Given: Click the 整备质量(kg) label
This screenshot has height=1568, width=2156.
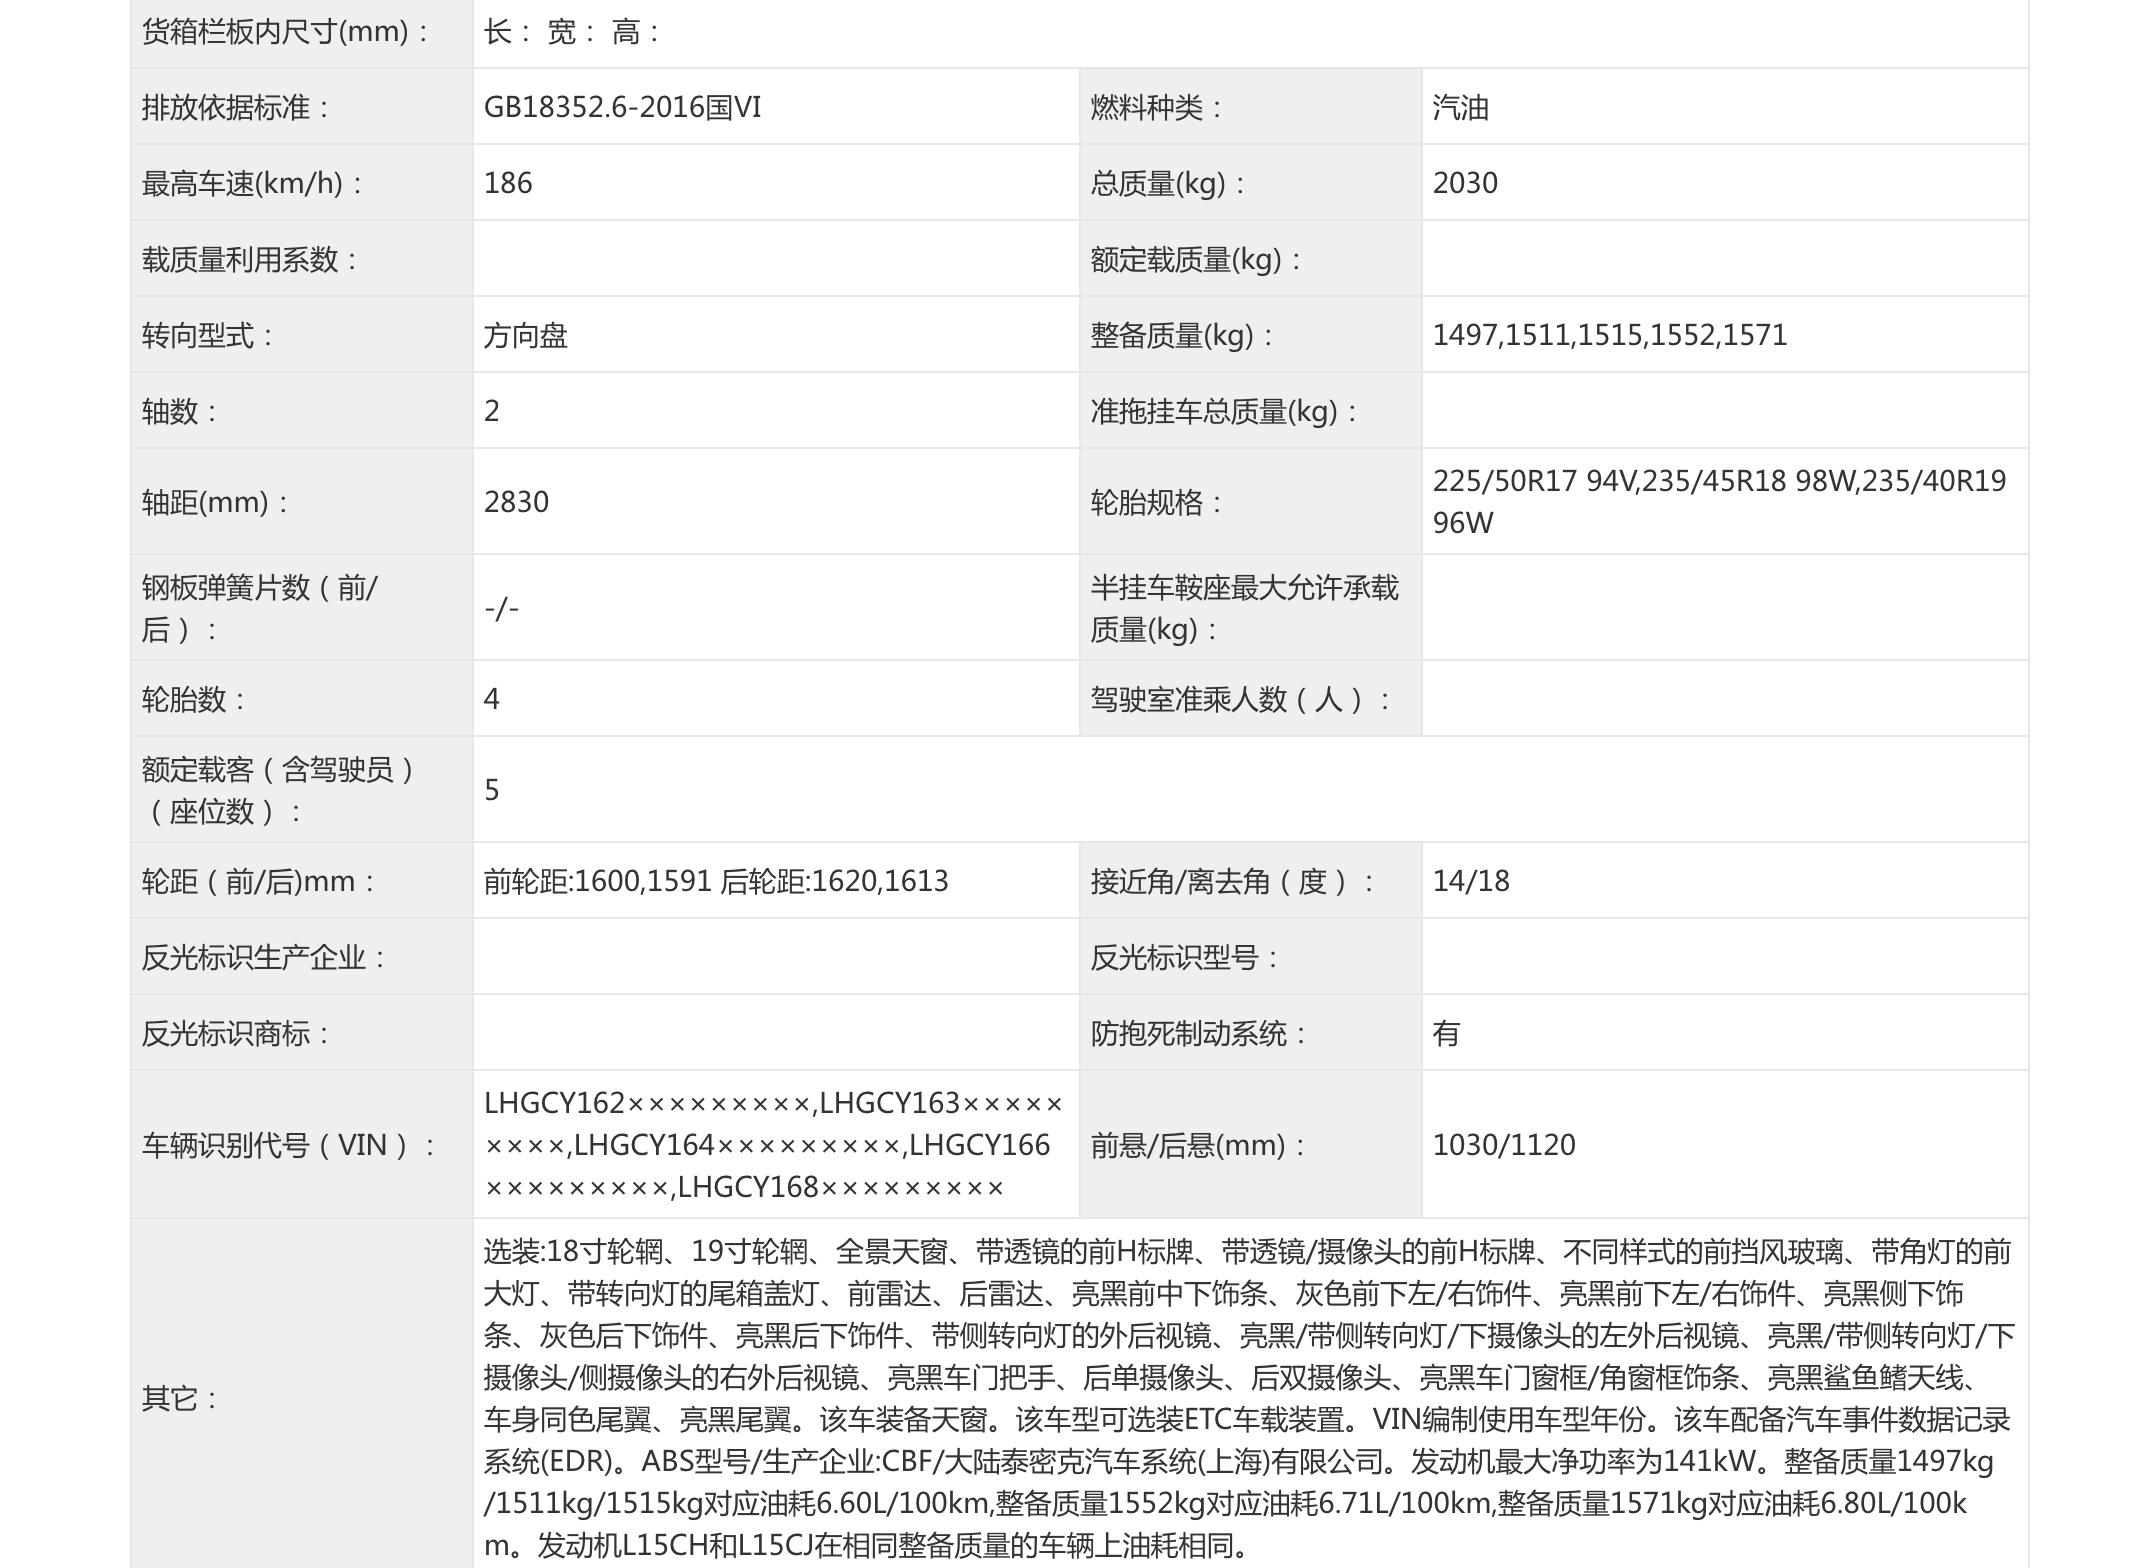Looking at the screenshot, I should click(1182, 335).
